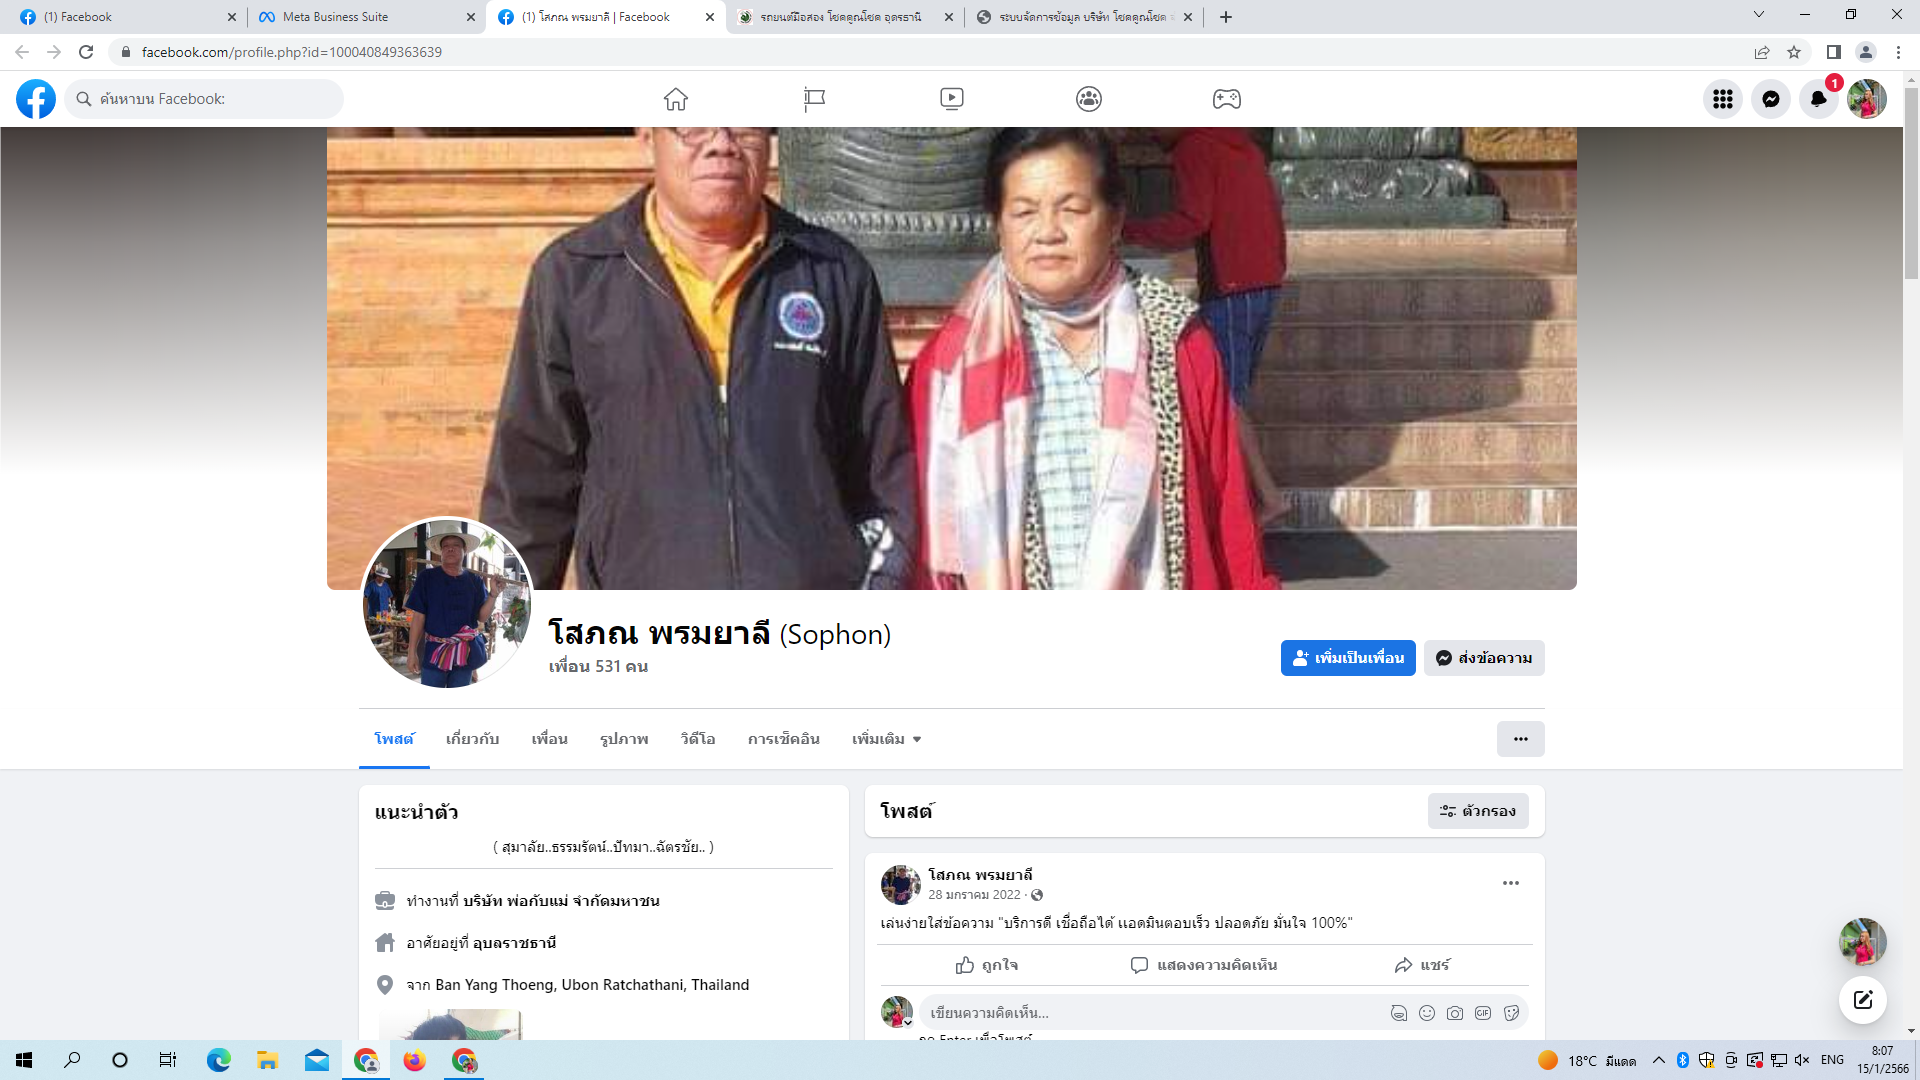Open the ตัวกรอง posts filter button
Screen dimensions: 1920x1080
(1478, 811)
